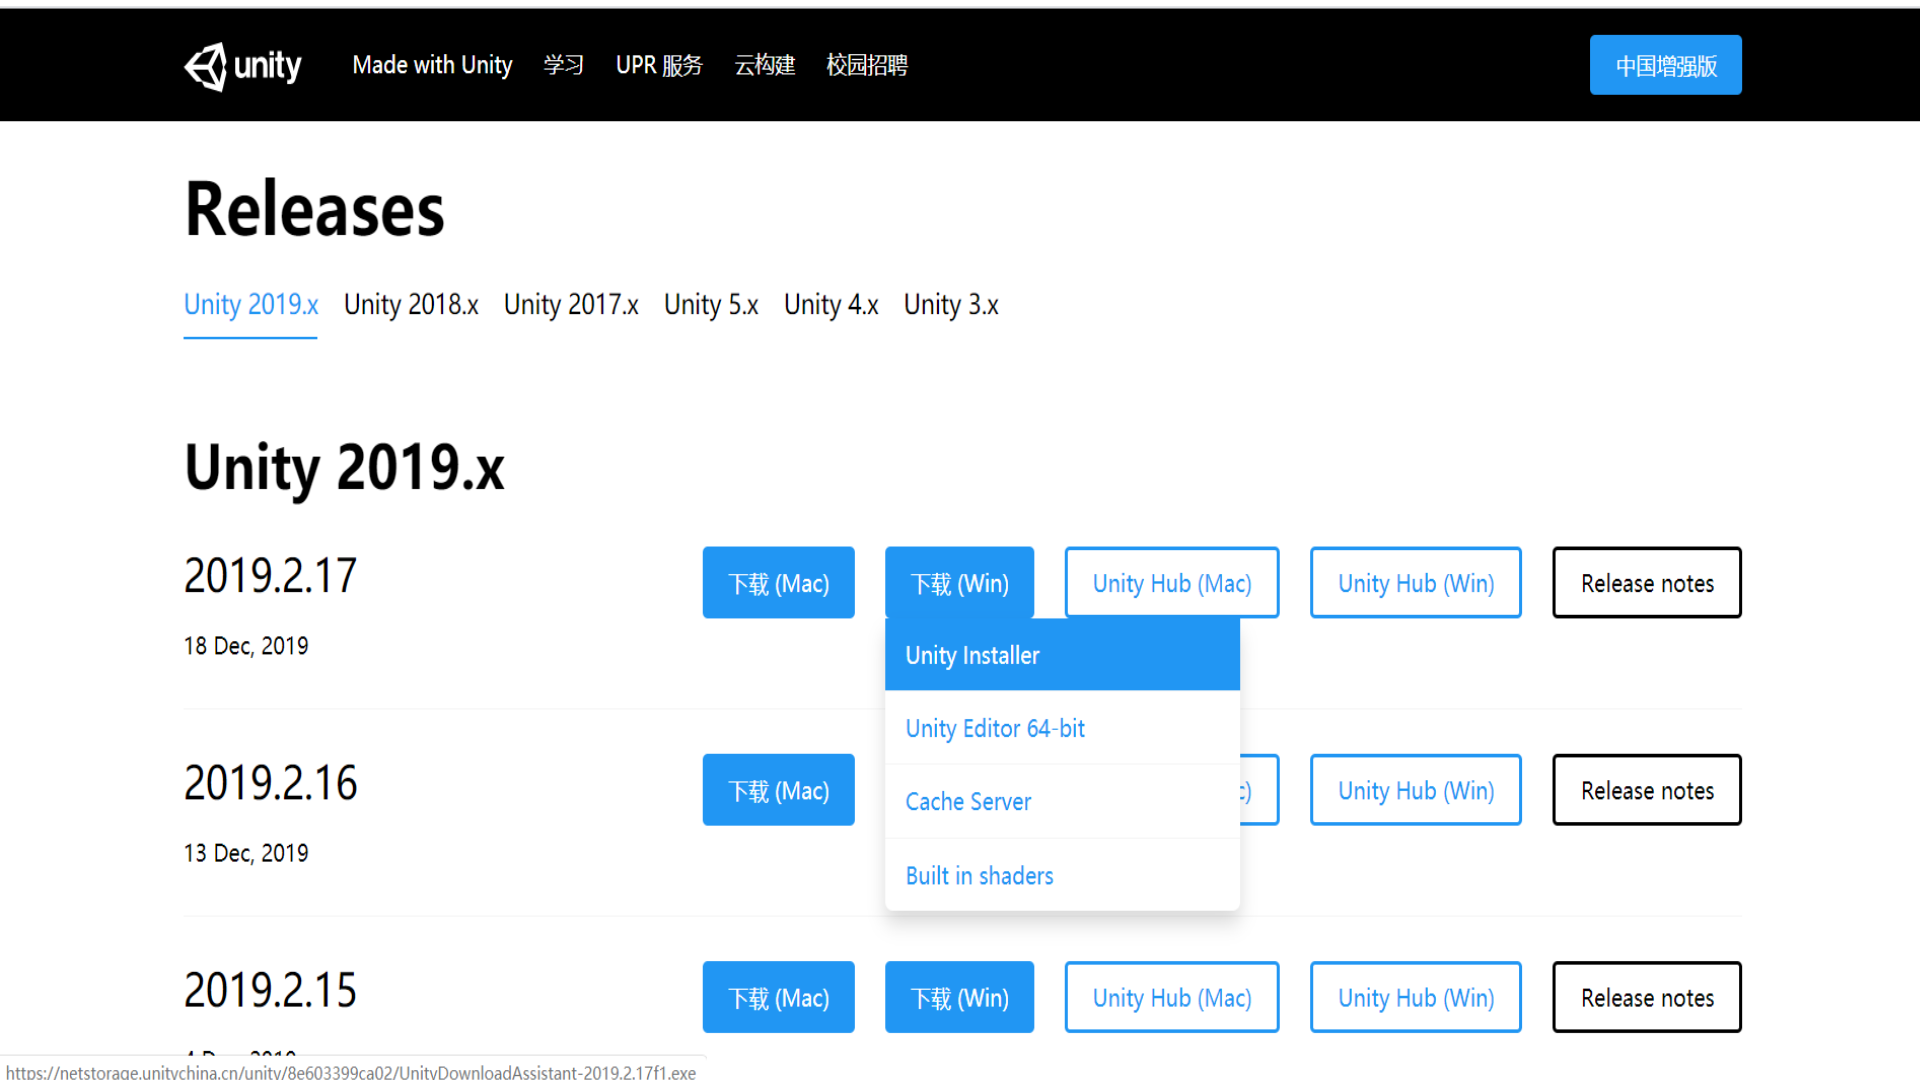Click the 中国增强版 button
This screenshot has height=1080, width=1920.
1665,66
